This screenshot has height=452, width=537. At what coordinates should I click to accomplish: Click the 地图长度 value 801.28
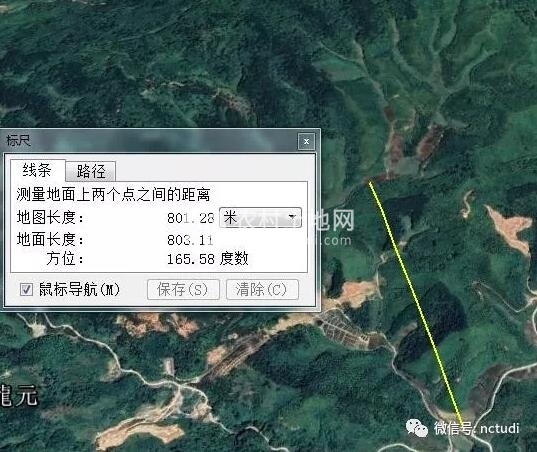click(190, 218)
